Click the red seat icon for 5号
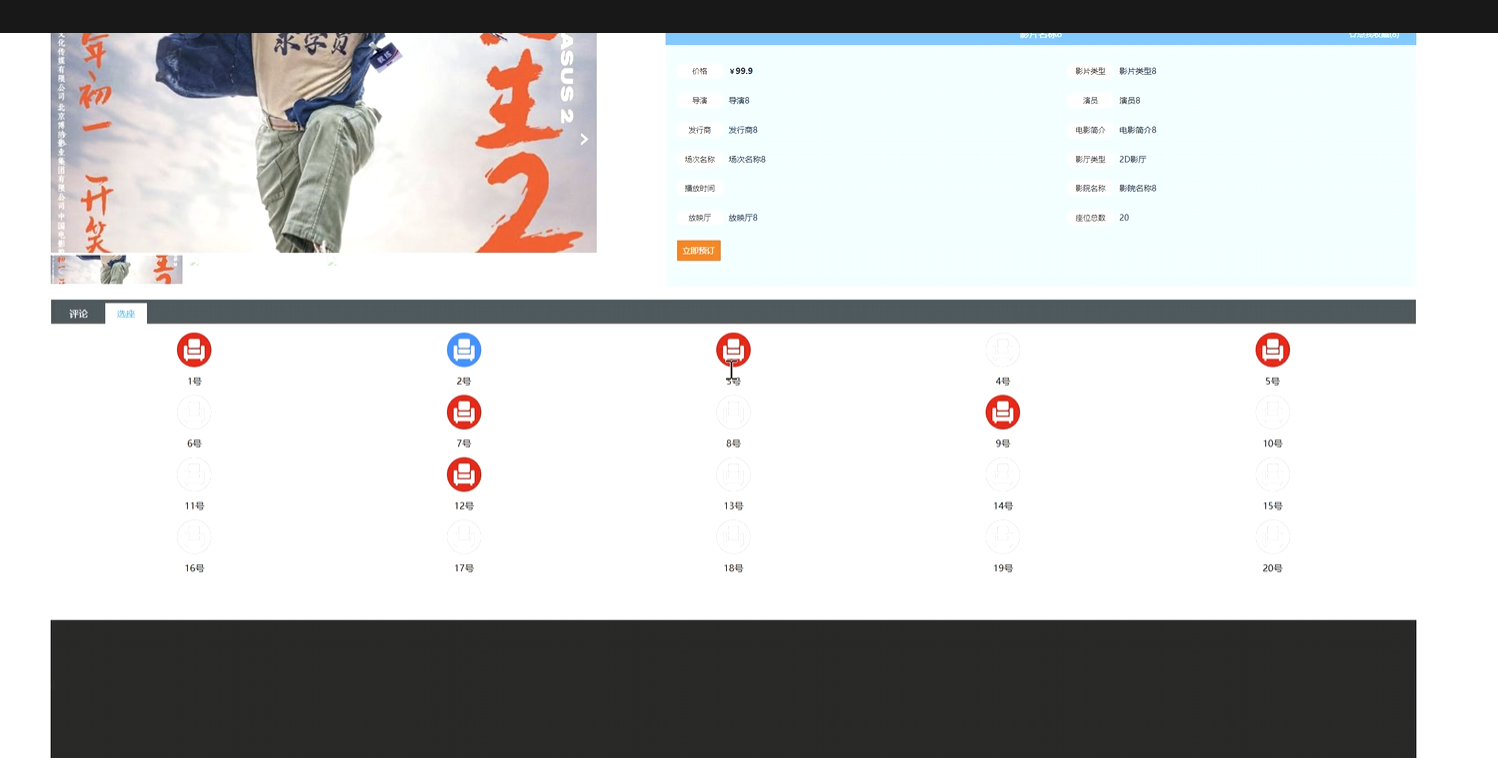Screen dimensions: 1498x758 1273,350
